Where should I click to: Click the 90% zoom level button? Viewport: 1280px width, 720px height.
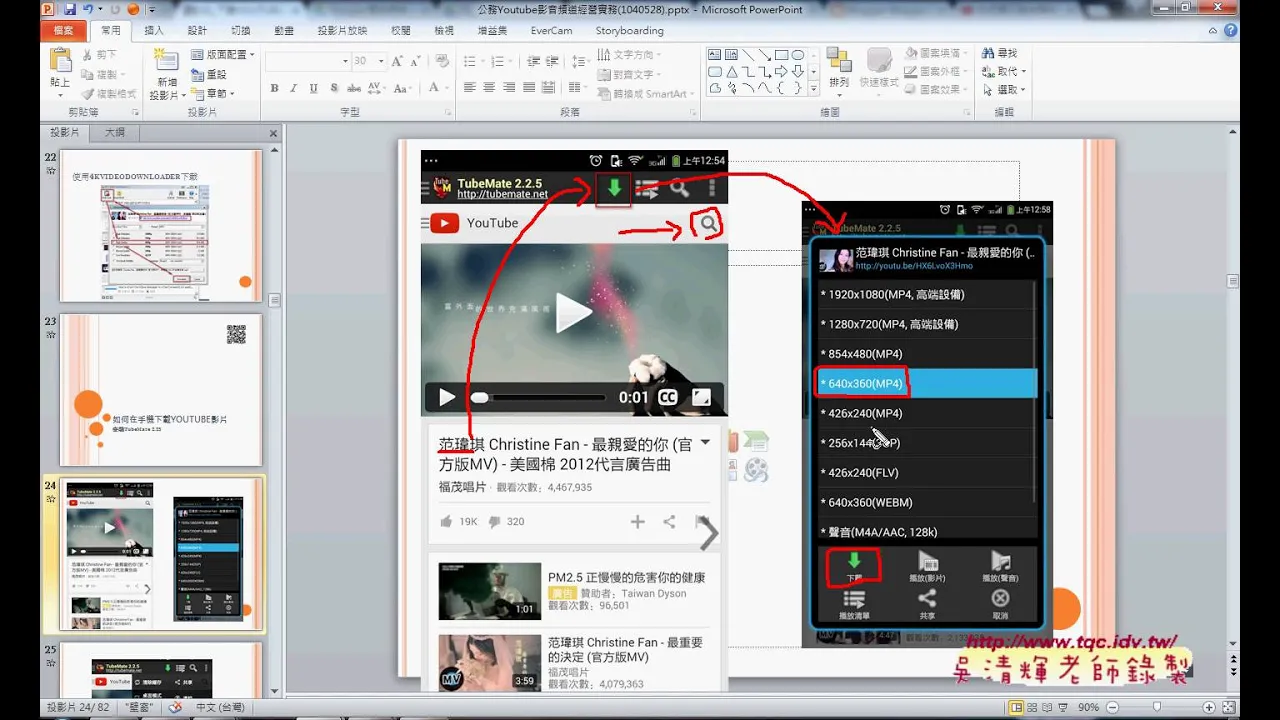[1088, 707]
